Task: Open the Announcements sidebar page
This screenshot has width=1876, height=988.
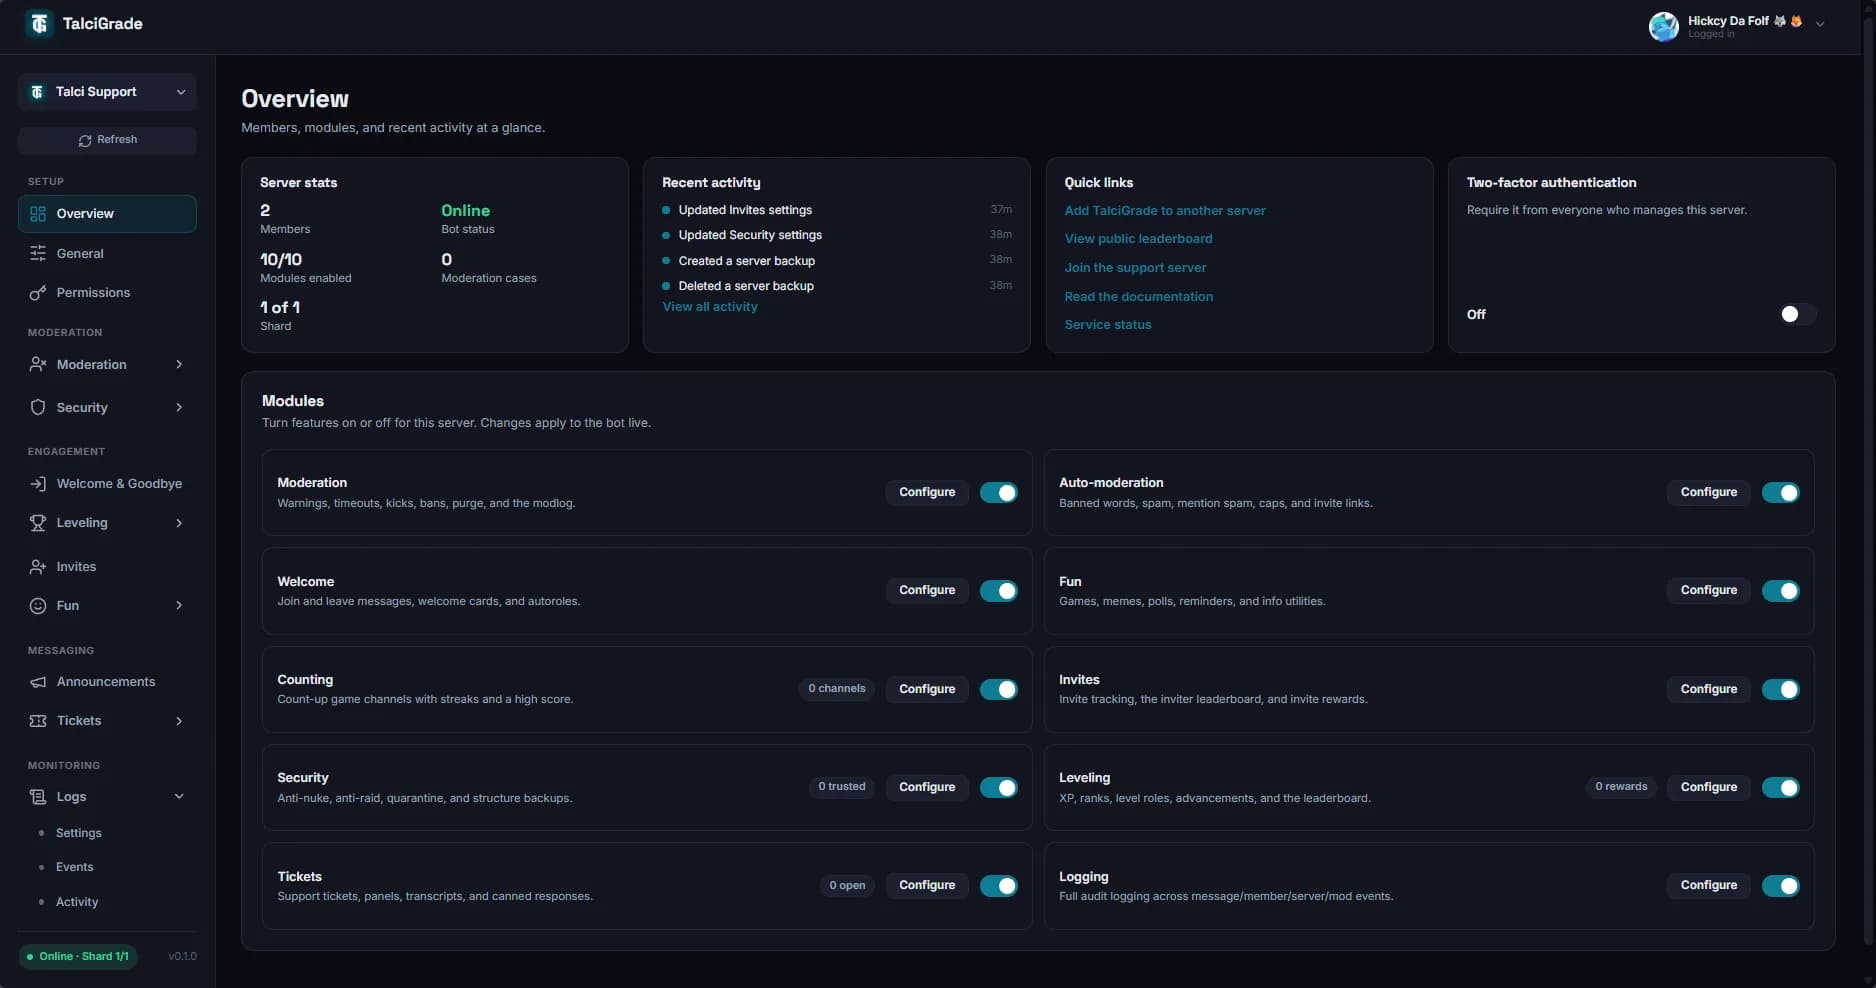Action: (x=107, y=682)
